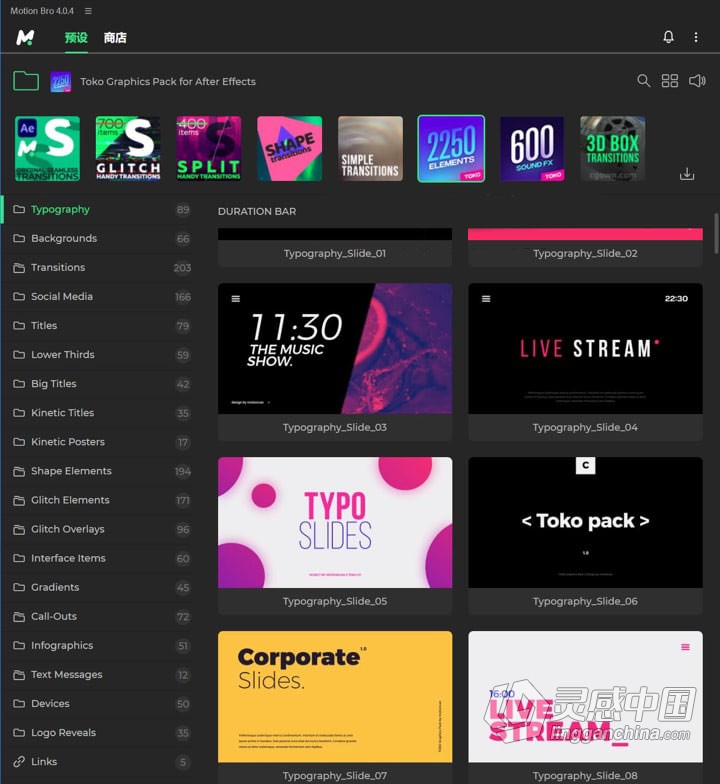Select the 2250 Elements pack
The image size is (720, 784).
tap(451, 148)
